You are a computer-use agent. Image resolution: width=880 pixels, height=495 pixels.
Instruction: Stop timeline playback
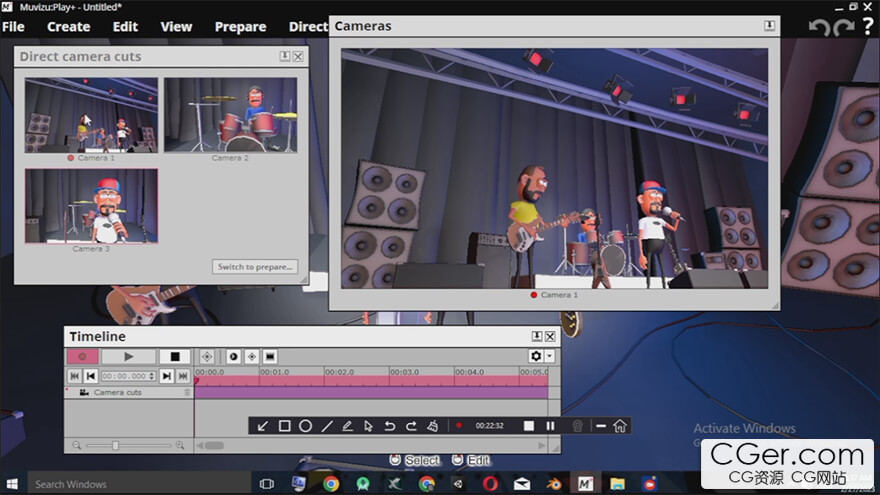(x=175, y=356)
